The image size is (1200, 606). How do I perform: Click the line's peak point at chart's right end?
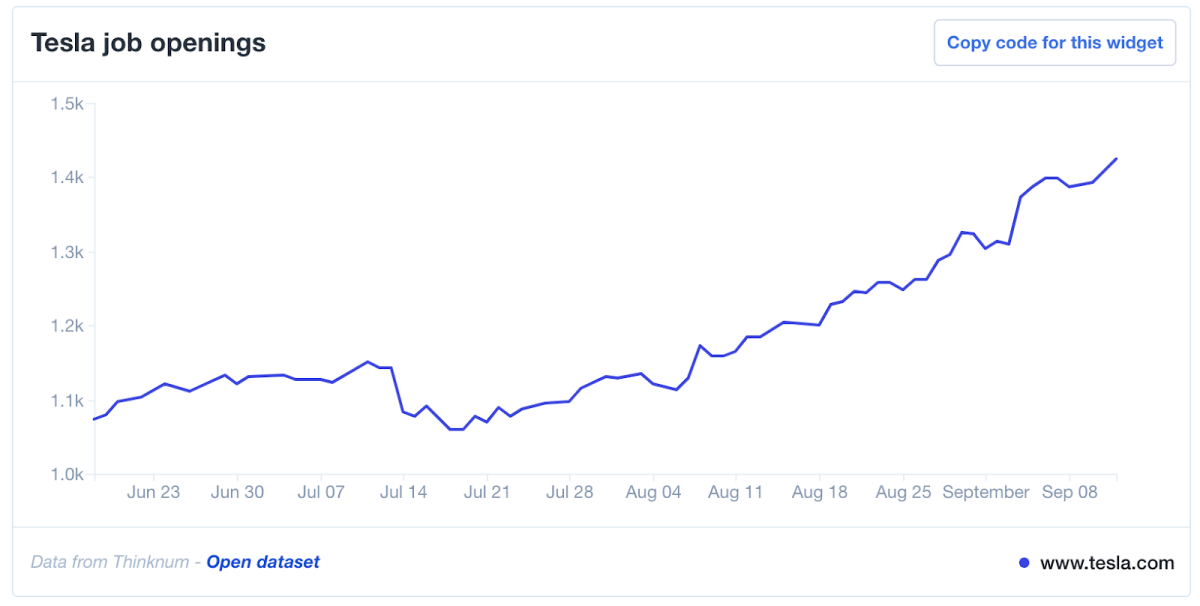point(1116,159)
